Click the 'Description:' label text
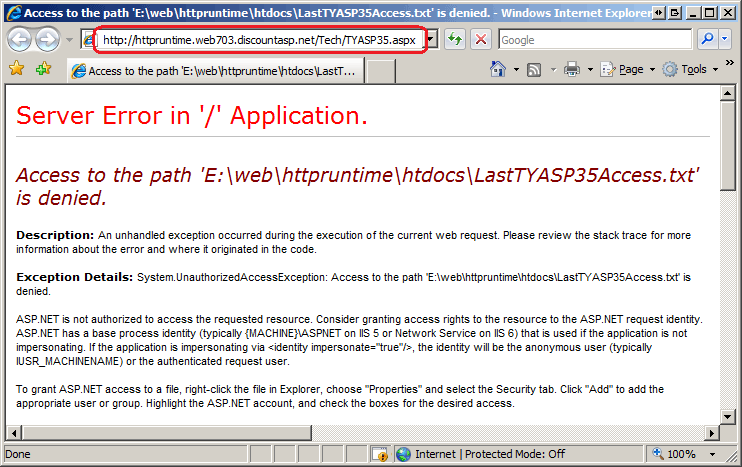This screenshot has width=742, height=467. coord(55,235)
